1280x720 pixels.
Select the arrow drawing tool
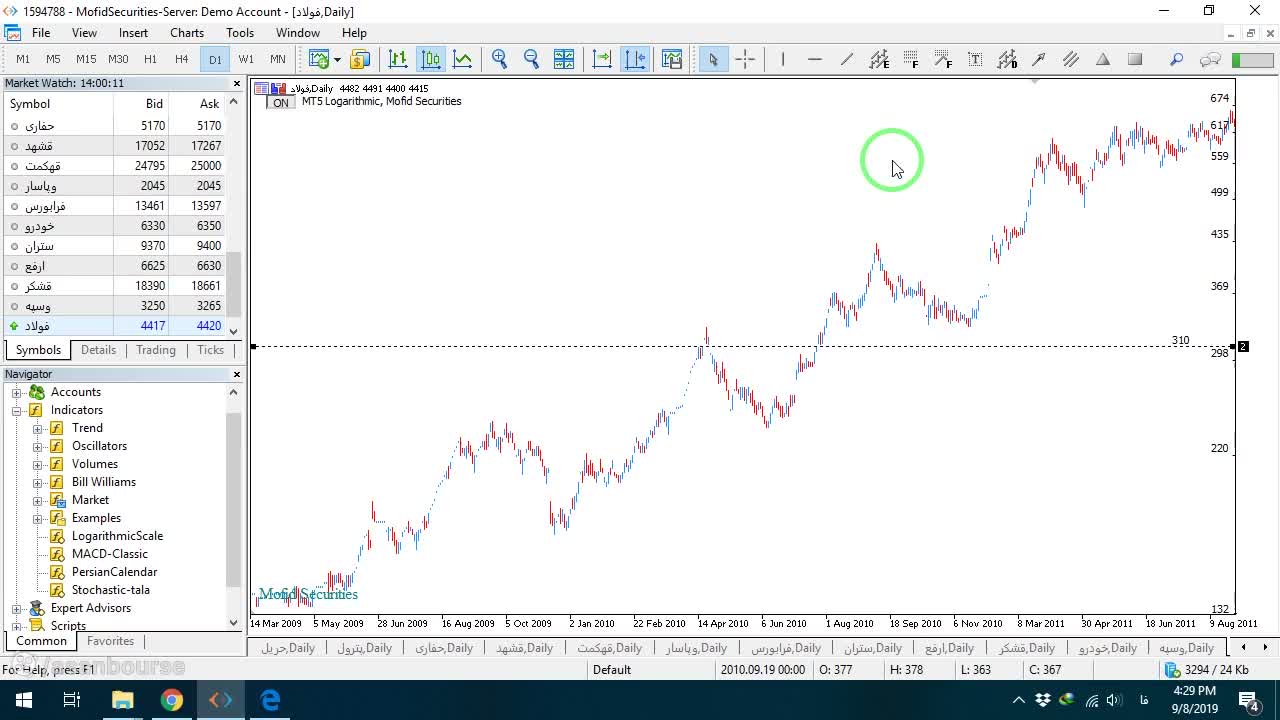[x=1039, y=59]
